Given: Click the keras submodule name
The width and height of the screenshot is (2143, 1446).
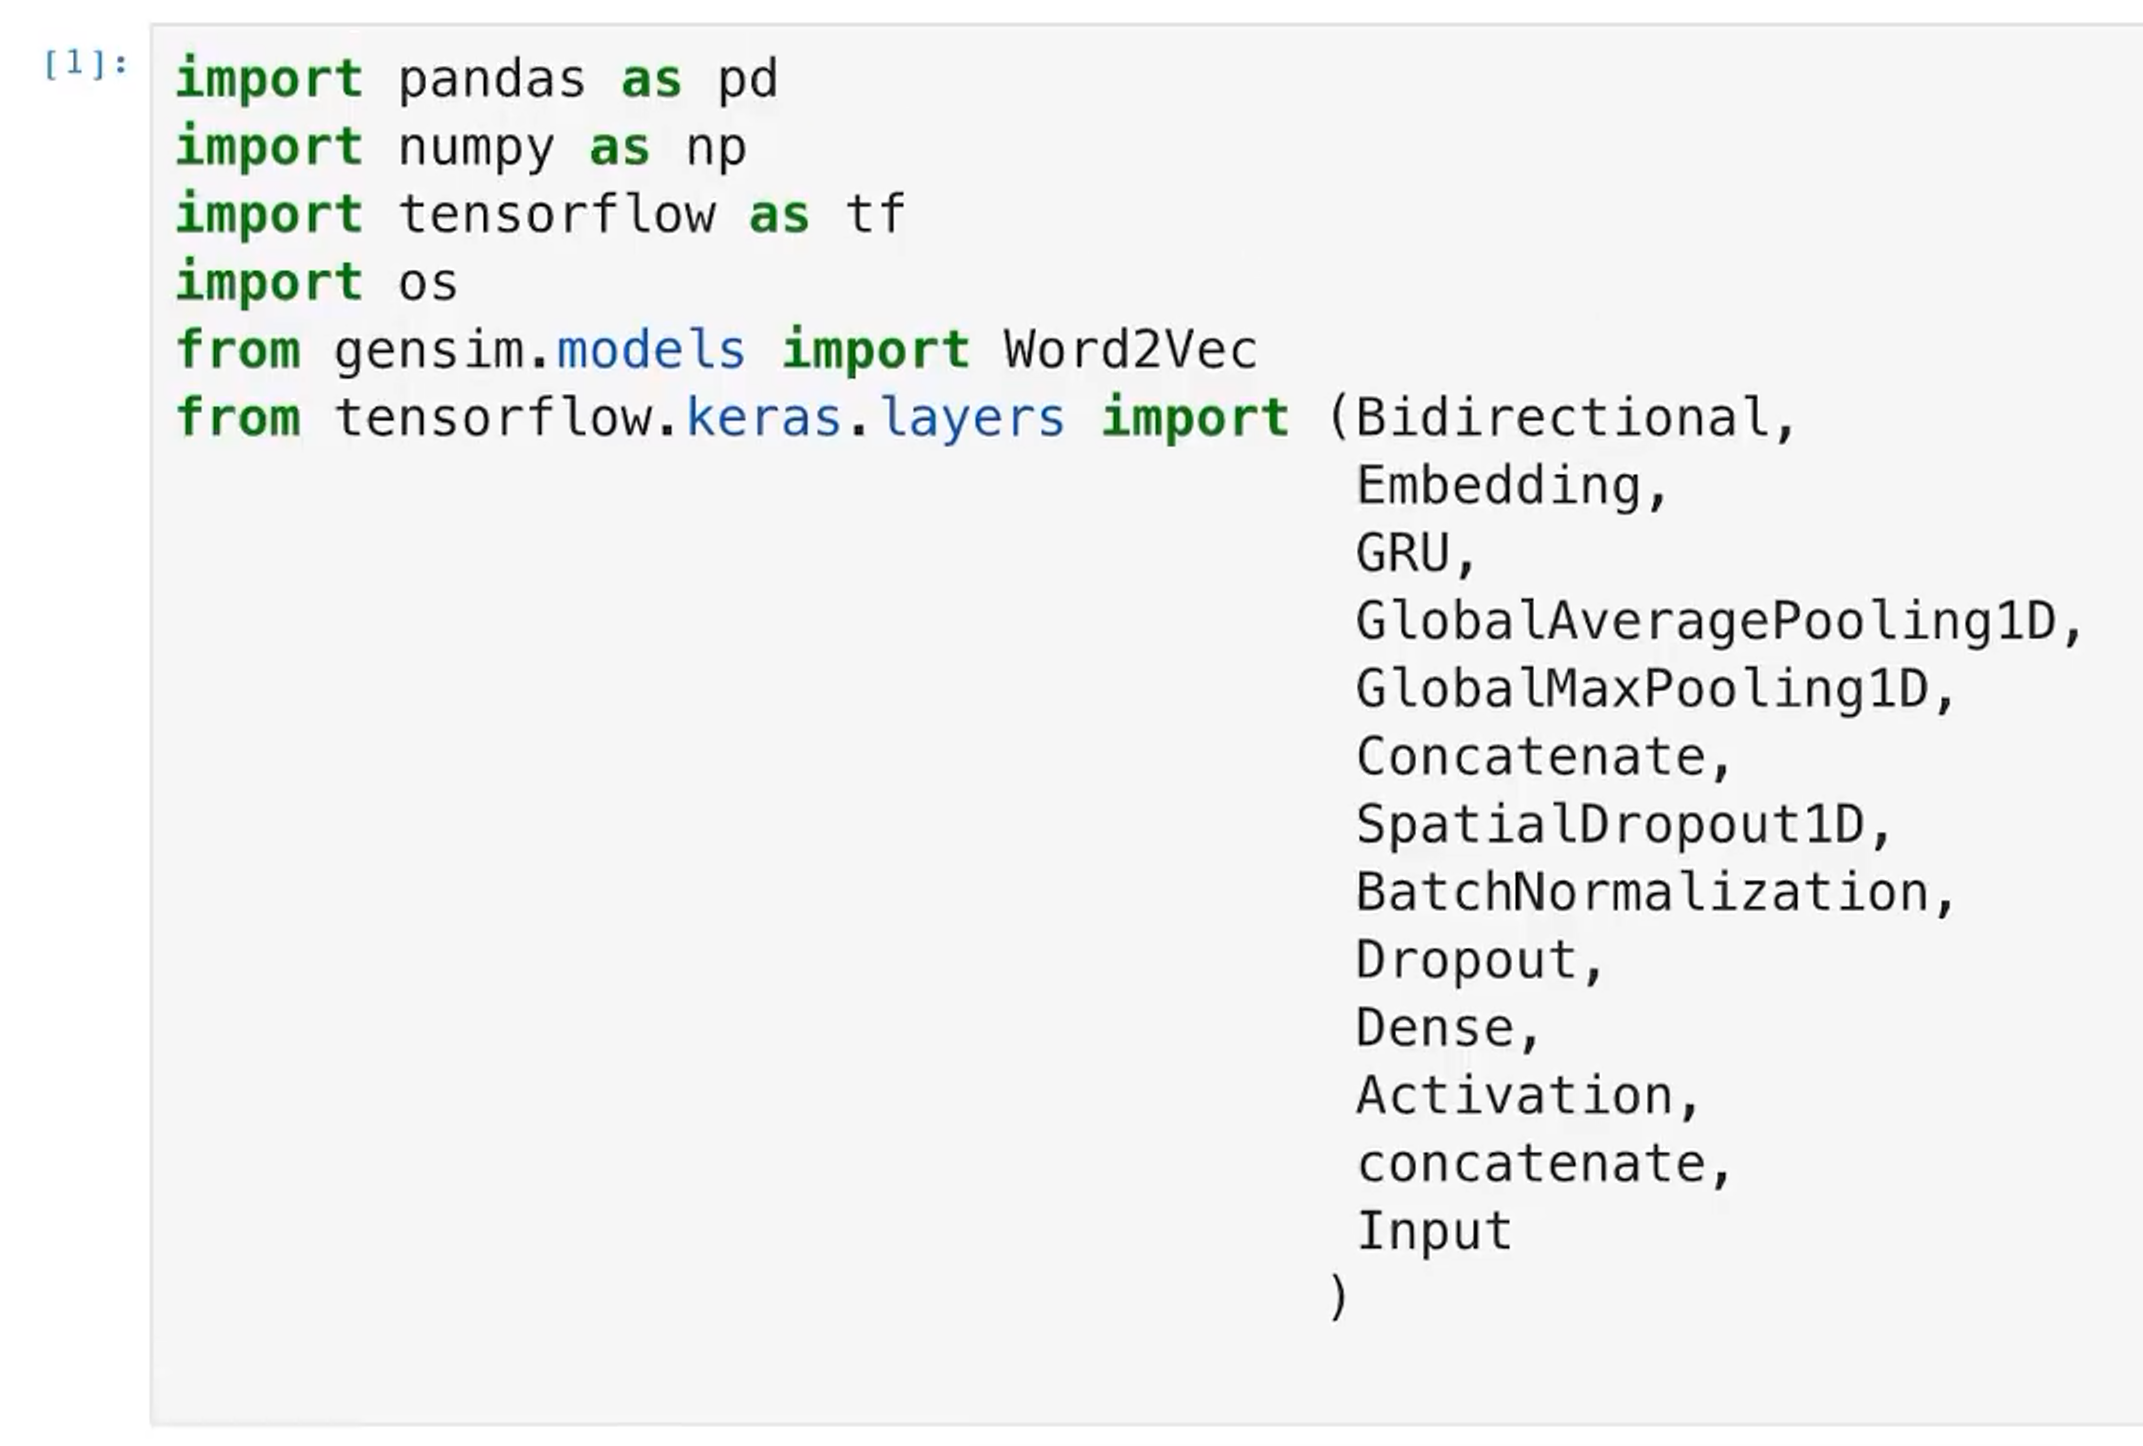Looking at the screenshot, I should click(x=763, y=417).
